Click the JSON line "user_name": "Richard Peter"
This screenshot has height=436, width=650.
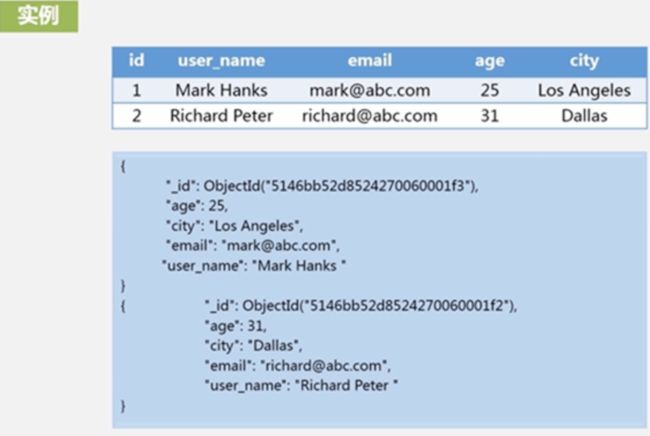pos(301,386)
